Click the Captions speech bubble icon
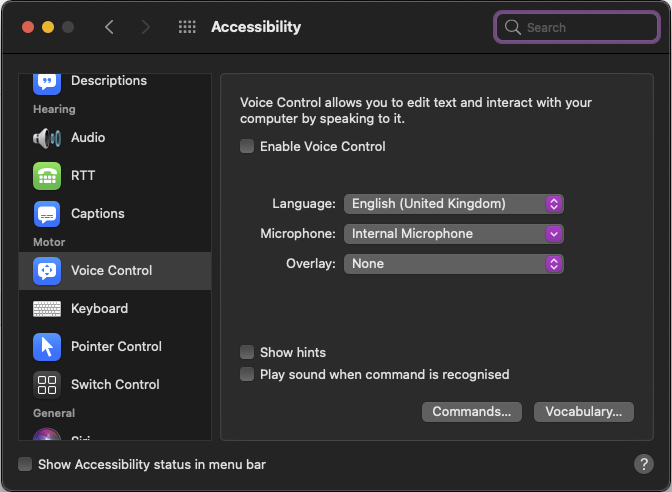This screenshot has height=492, width=672. (x=47, y=214)
